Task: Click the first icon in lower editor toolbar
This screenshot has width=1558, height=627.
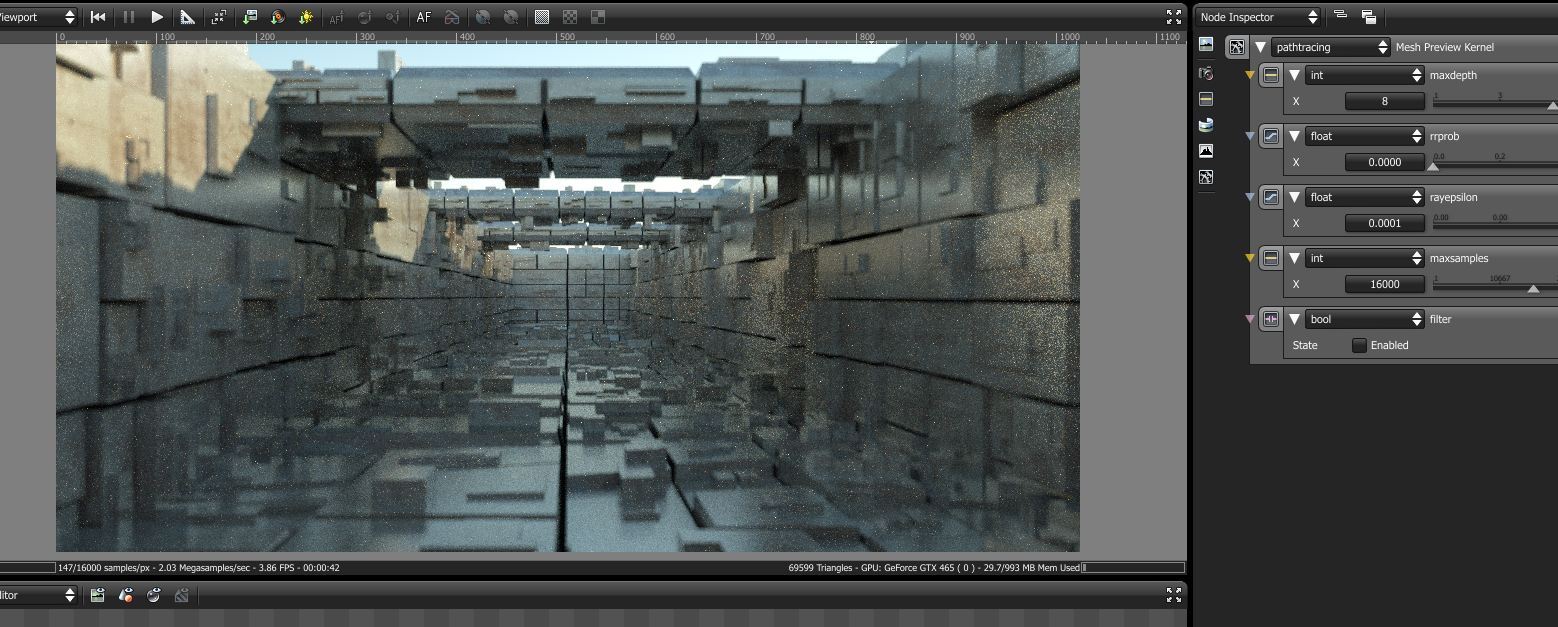Action: tap(97, 595)
